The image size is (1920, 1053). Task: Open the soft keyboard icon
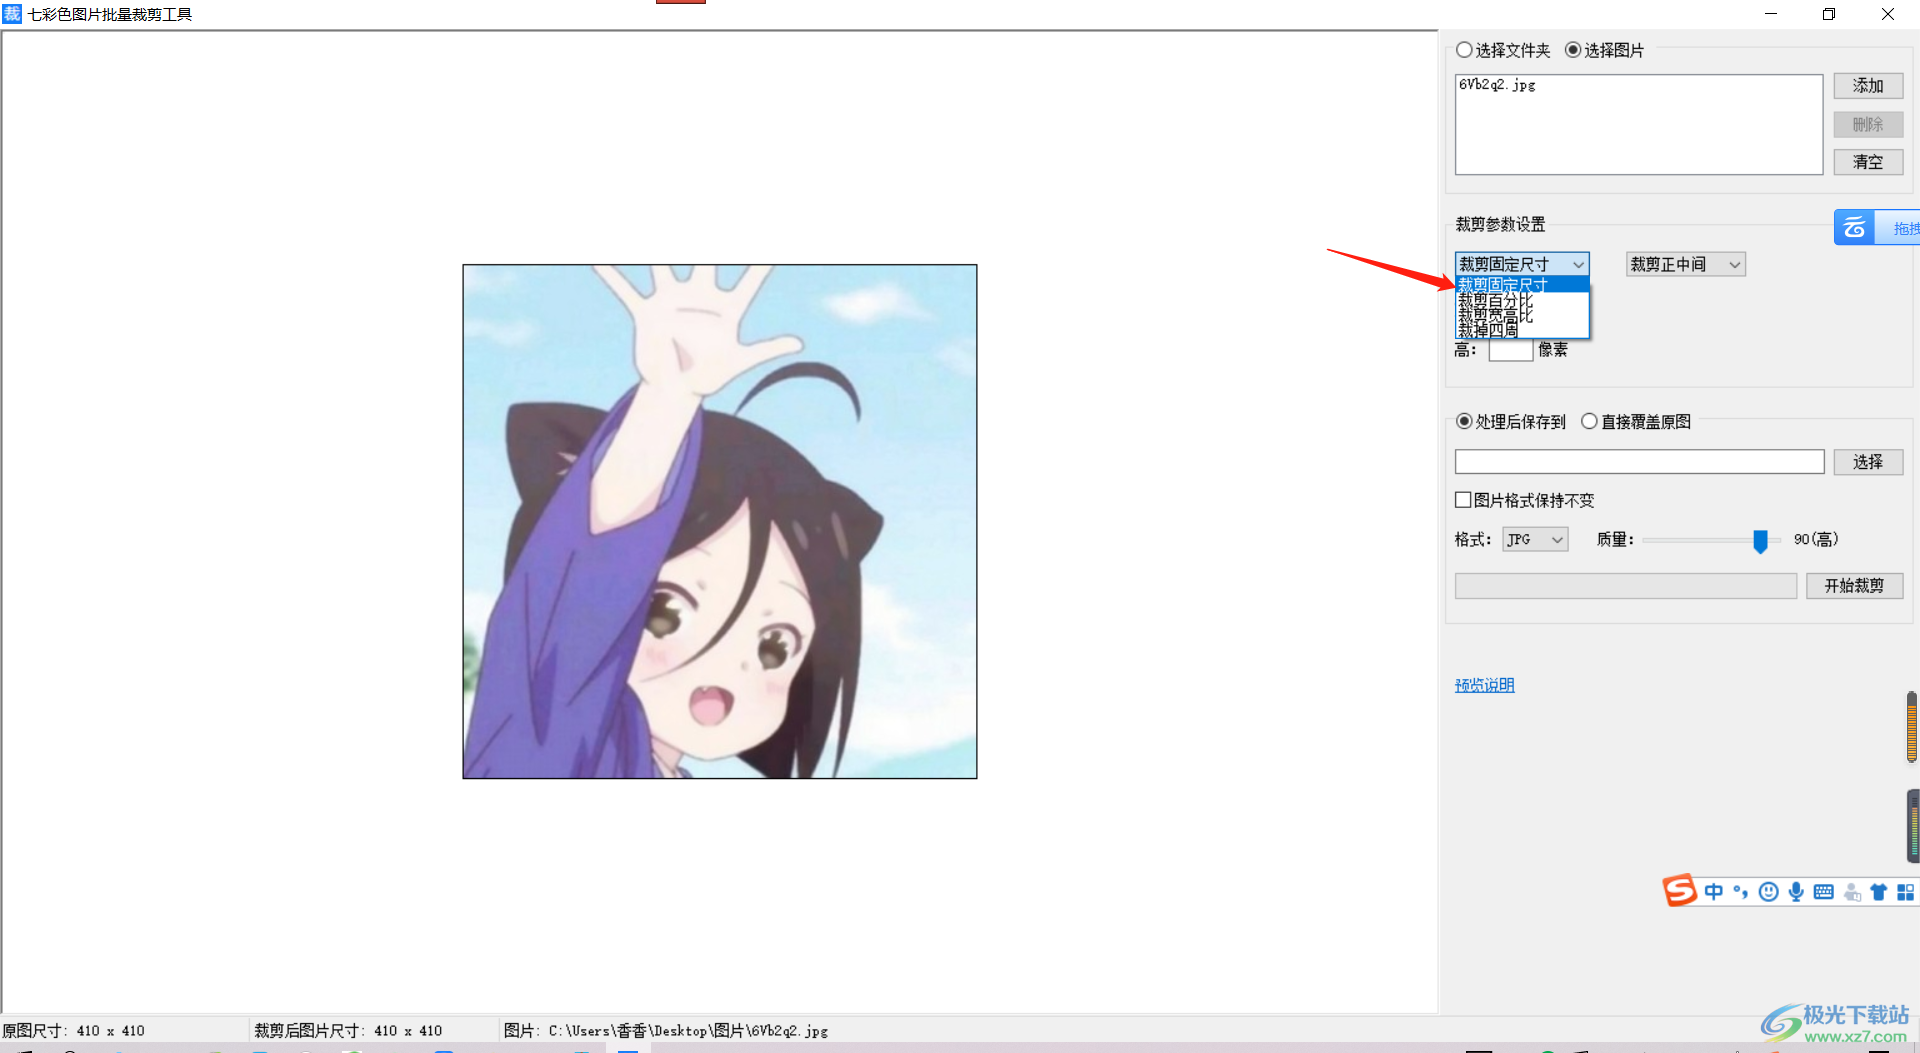coord(1824,892)
